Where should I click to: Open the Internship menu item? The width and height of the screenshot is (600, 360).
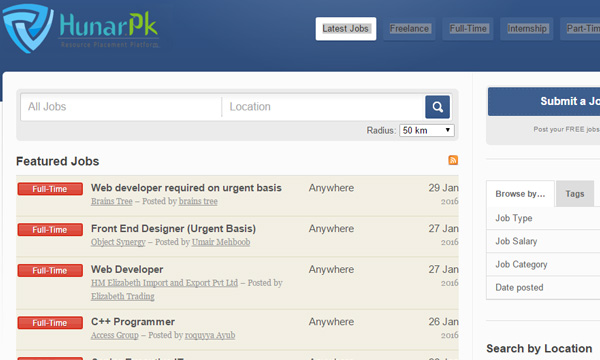point(527,29)
